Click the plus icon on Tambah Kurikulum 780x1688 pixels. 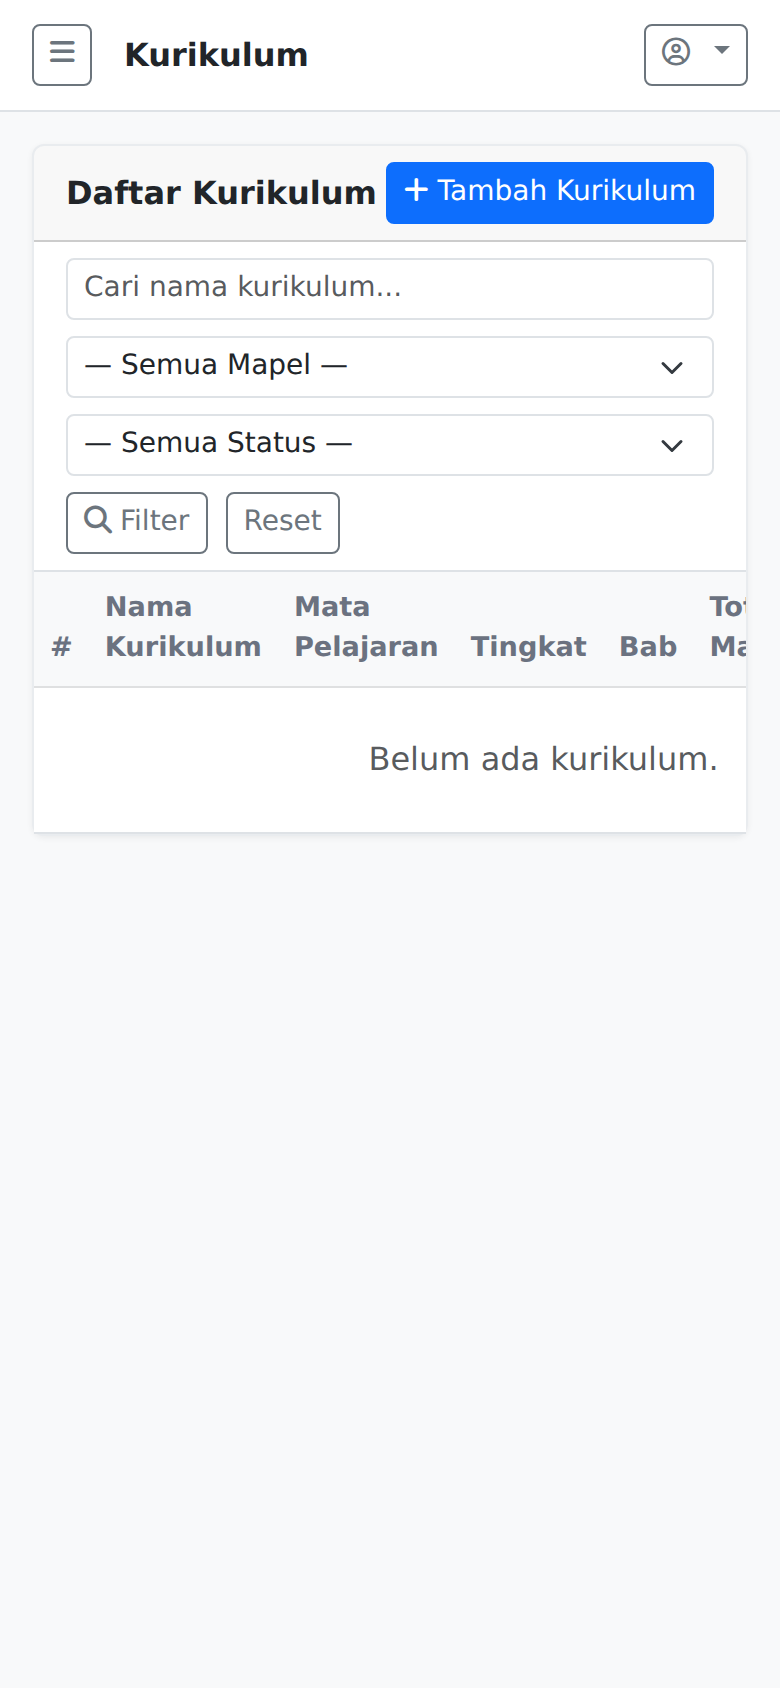tap(416, 191)
